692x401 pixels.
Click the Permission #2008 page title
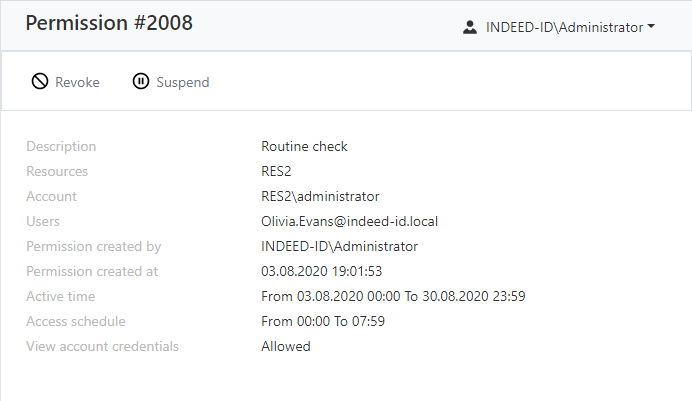[x=109, y=24]
